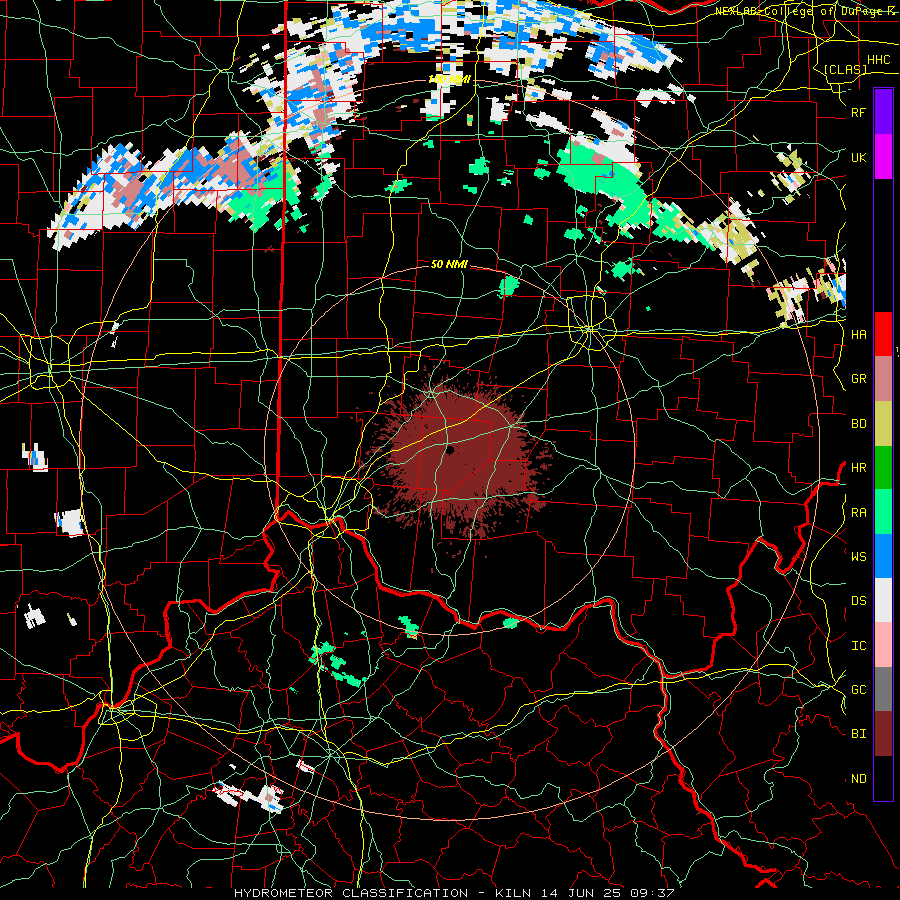Screen dimensions: 900x900
Task: Click the red HA legend color block
Action: [x=883, y=334]
